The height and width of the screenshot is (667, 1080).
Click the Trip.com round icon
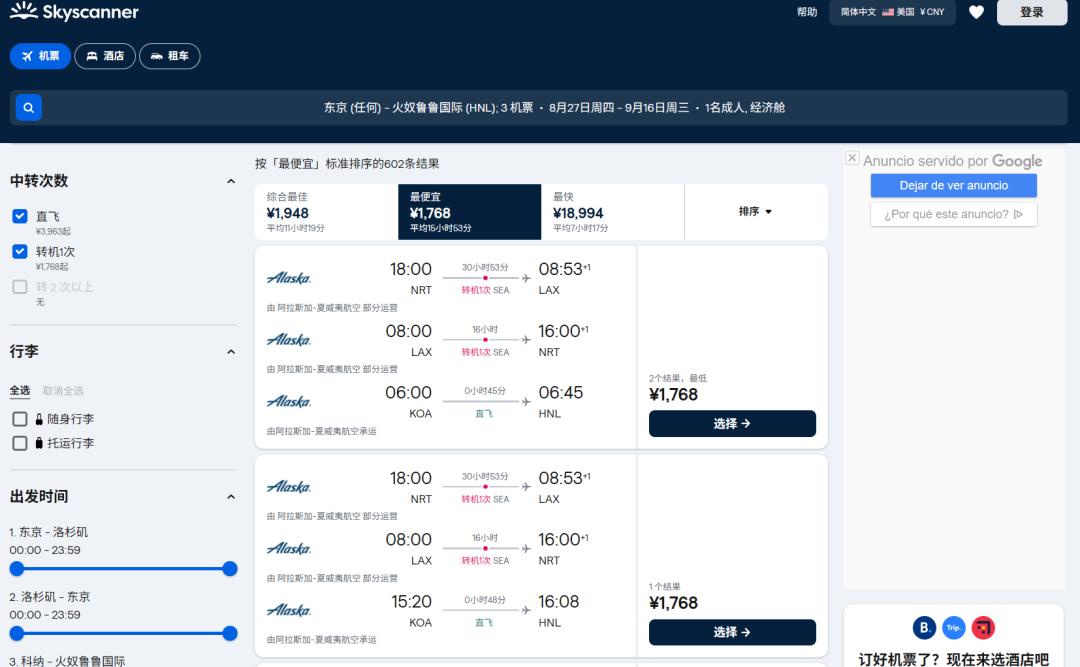tap(954, 628)
